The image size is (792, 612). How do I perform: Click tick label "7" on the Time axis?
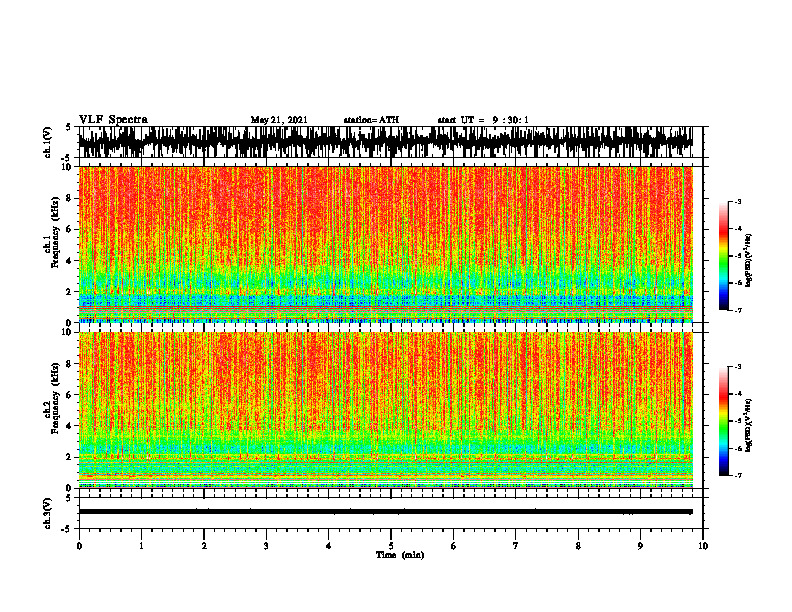tap(516, 546)
